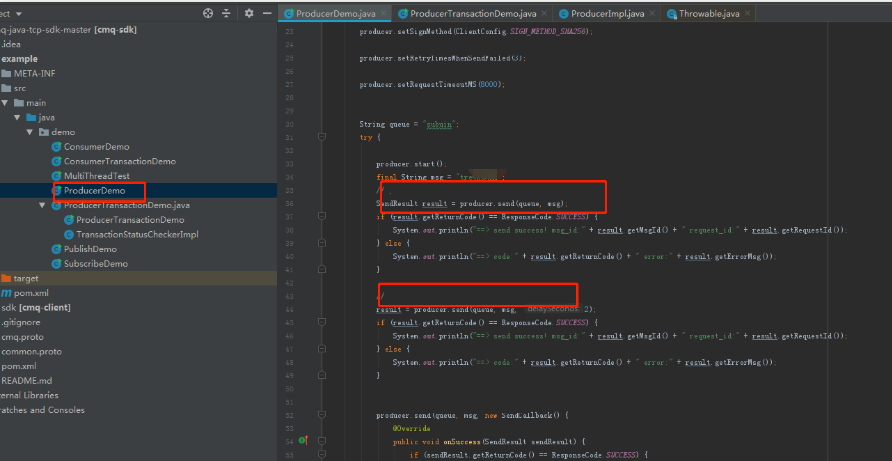Select TransactionStatusCheckerImpl class
Image resolution: width=892 pixels, height=461 pixels.
coord(137,234)
